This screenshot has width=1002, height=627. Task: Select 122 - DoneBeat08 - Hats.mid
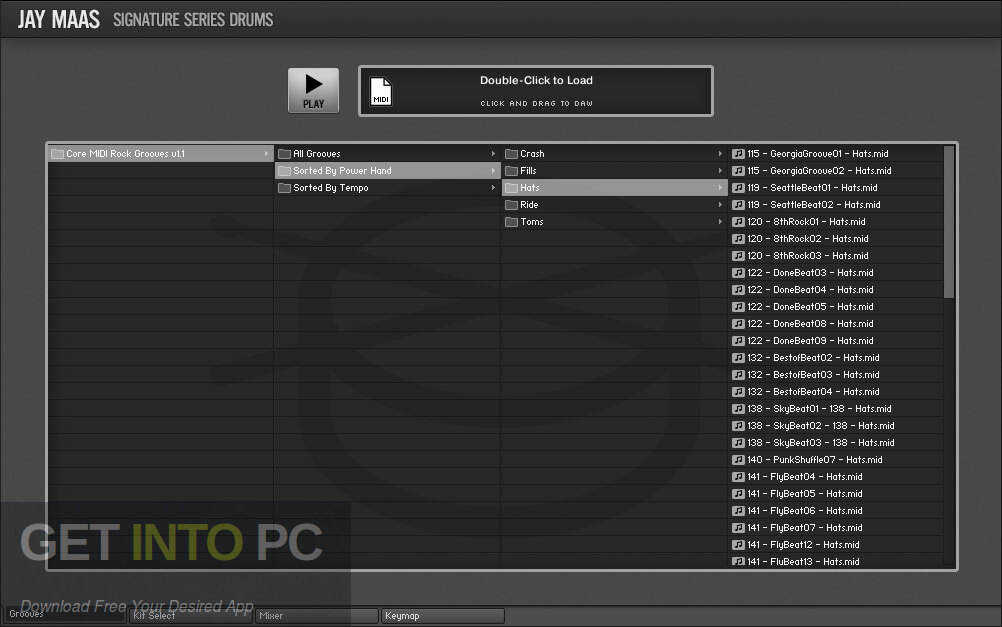click(836, 323)
